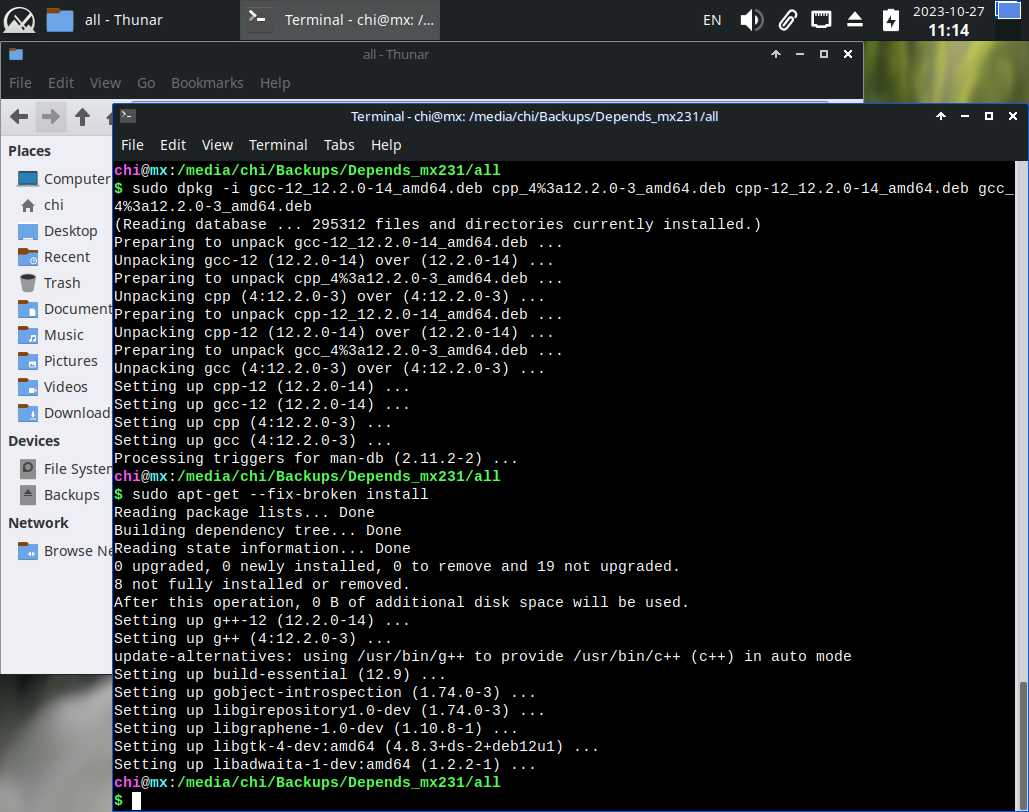Screen dimensions: 1029x812
Task: Switch to the Terminal taskbar entry
Action: (340, 20)
